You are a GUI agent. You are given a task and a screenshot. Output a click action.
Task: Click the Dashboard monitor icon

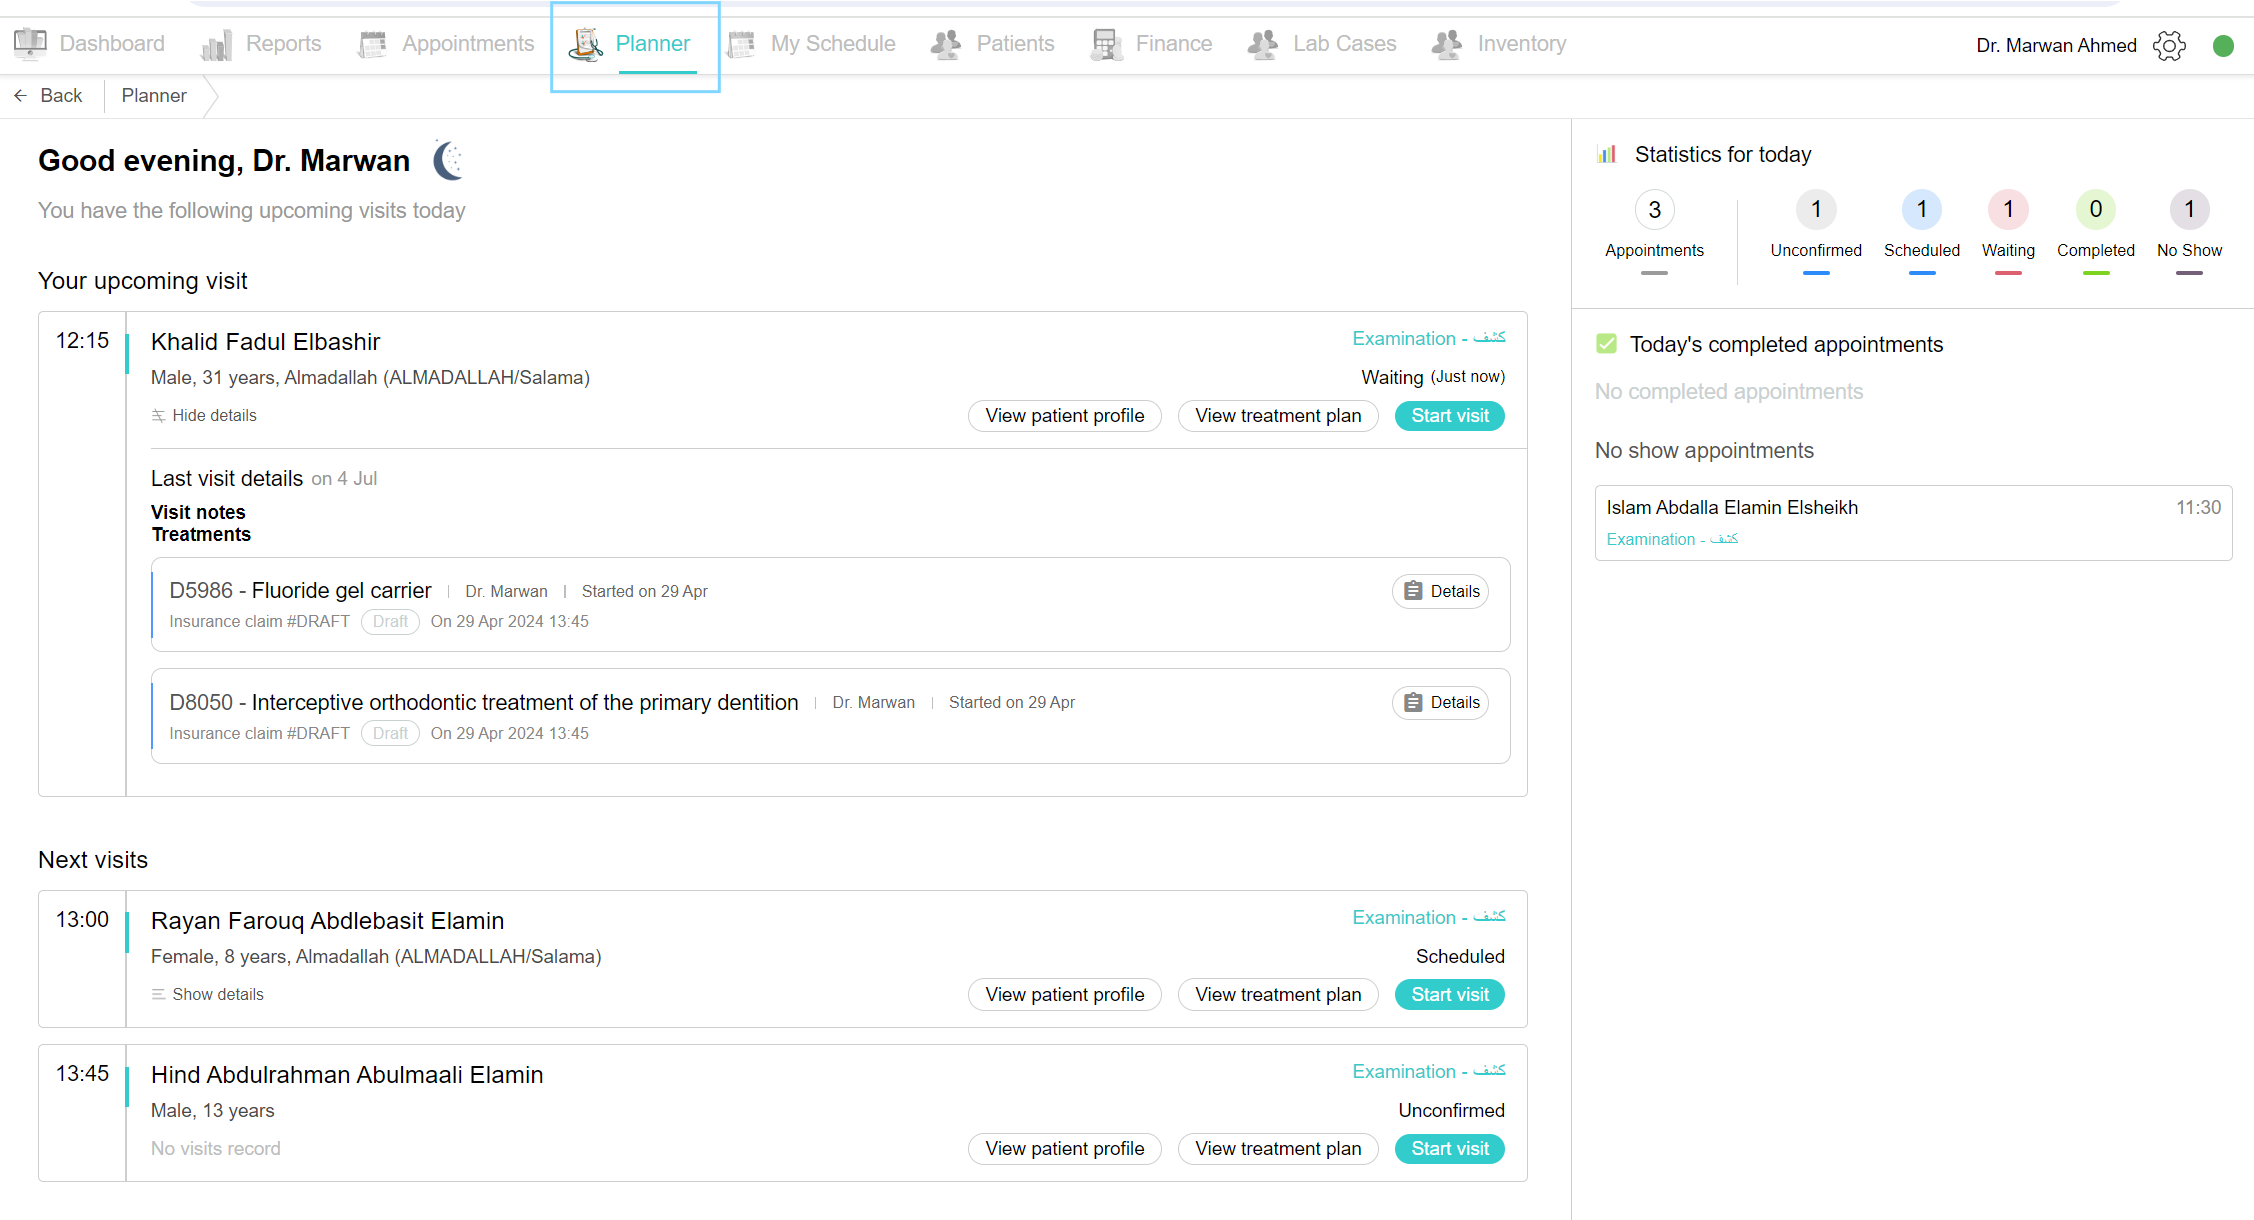(x=30, y=43)
